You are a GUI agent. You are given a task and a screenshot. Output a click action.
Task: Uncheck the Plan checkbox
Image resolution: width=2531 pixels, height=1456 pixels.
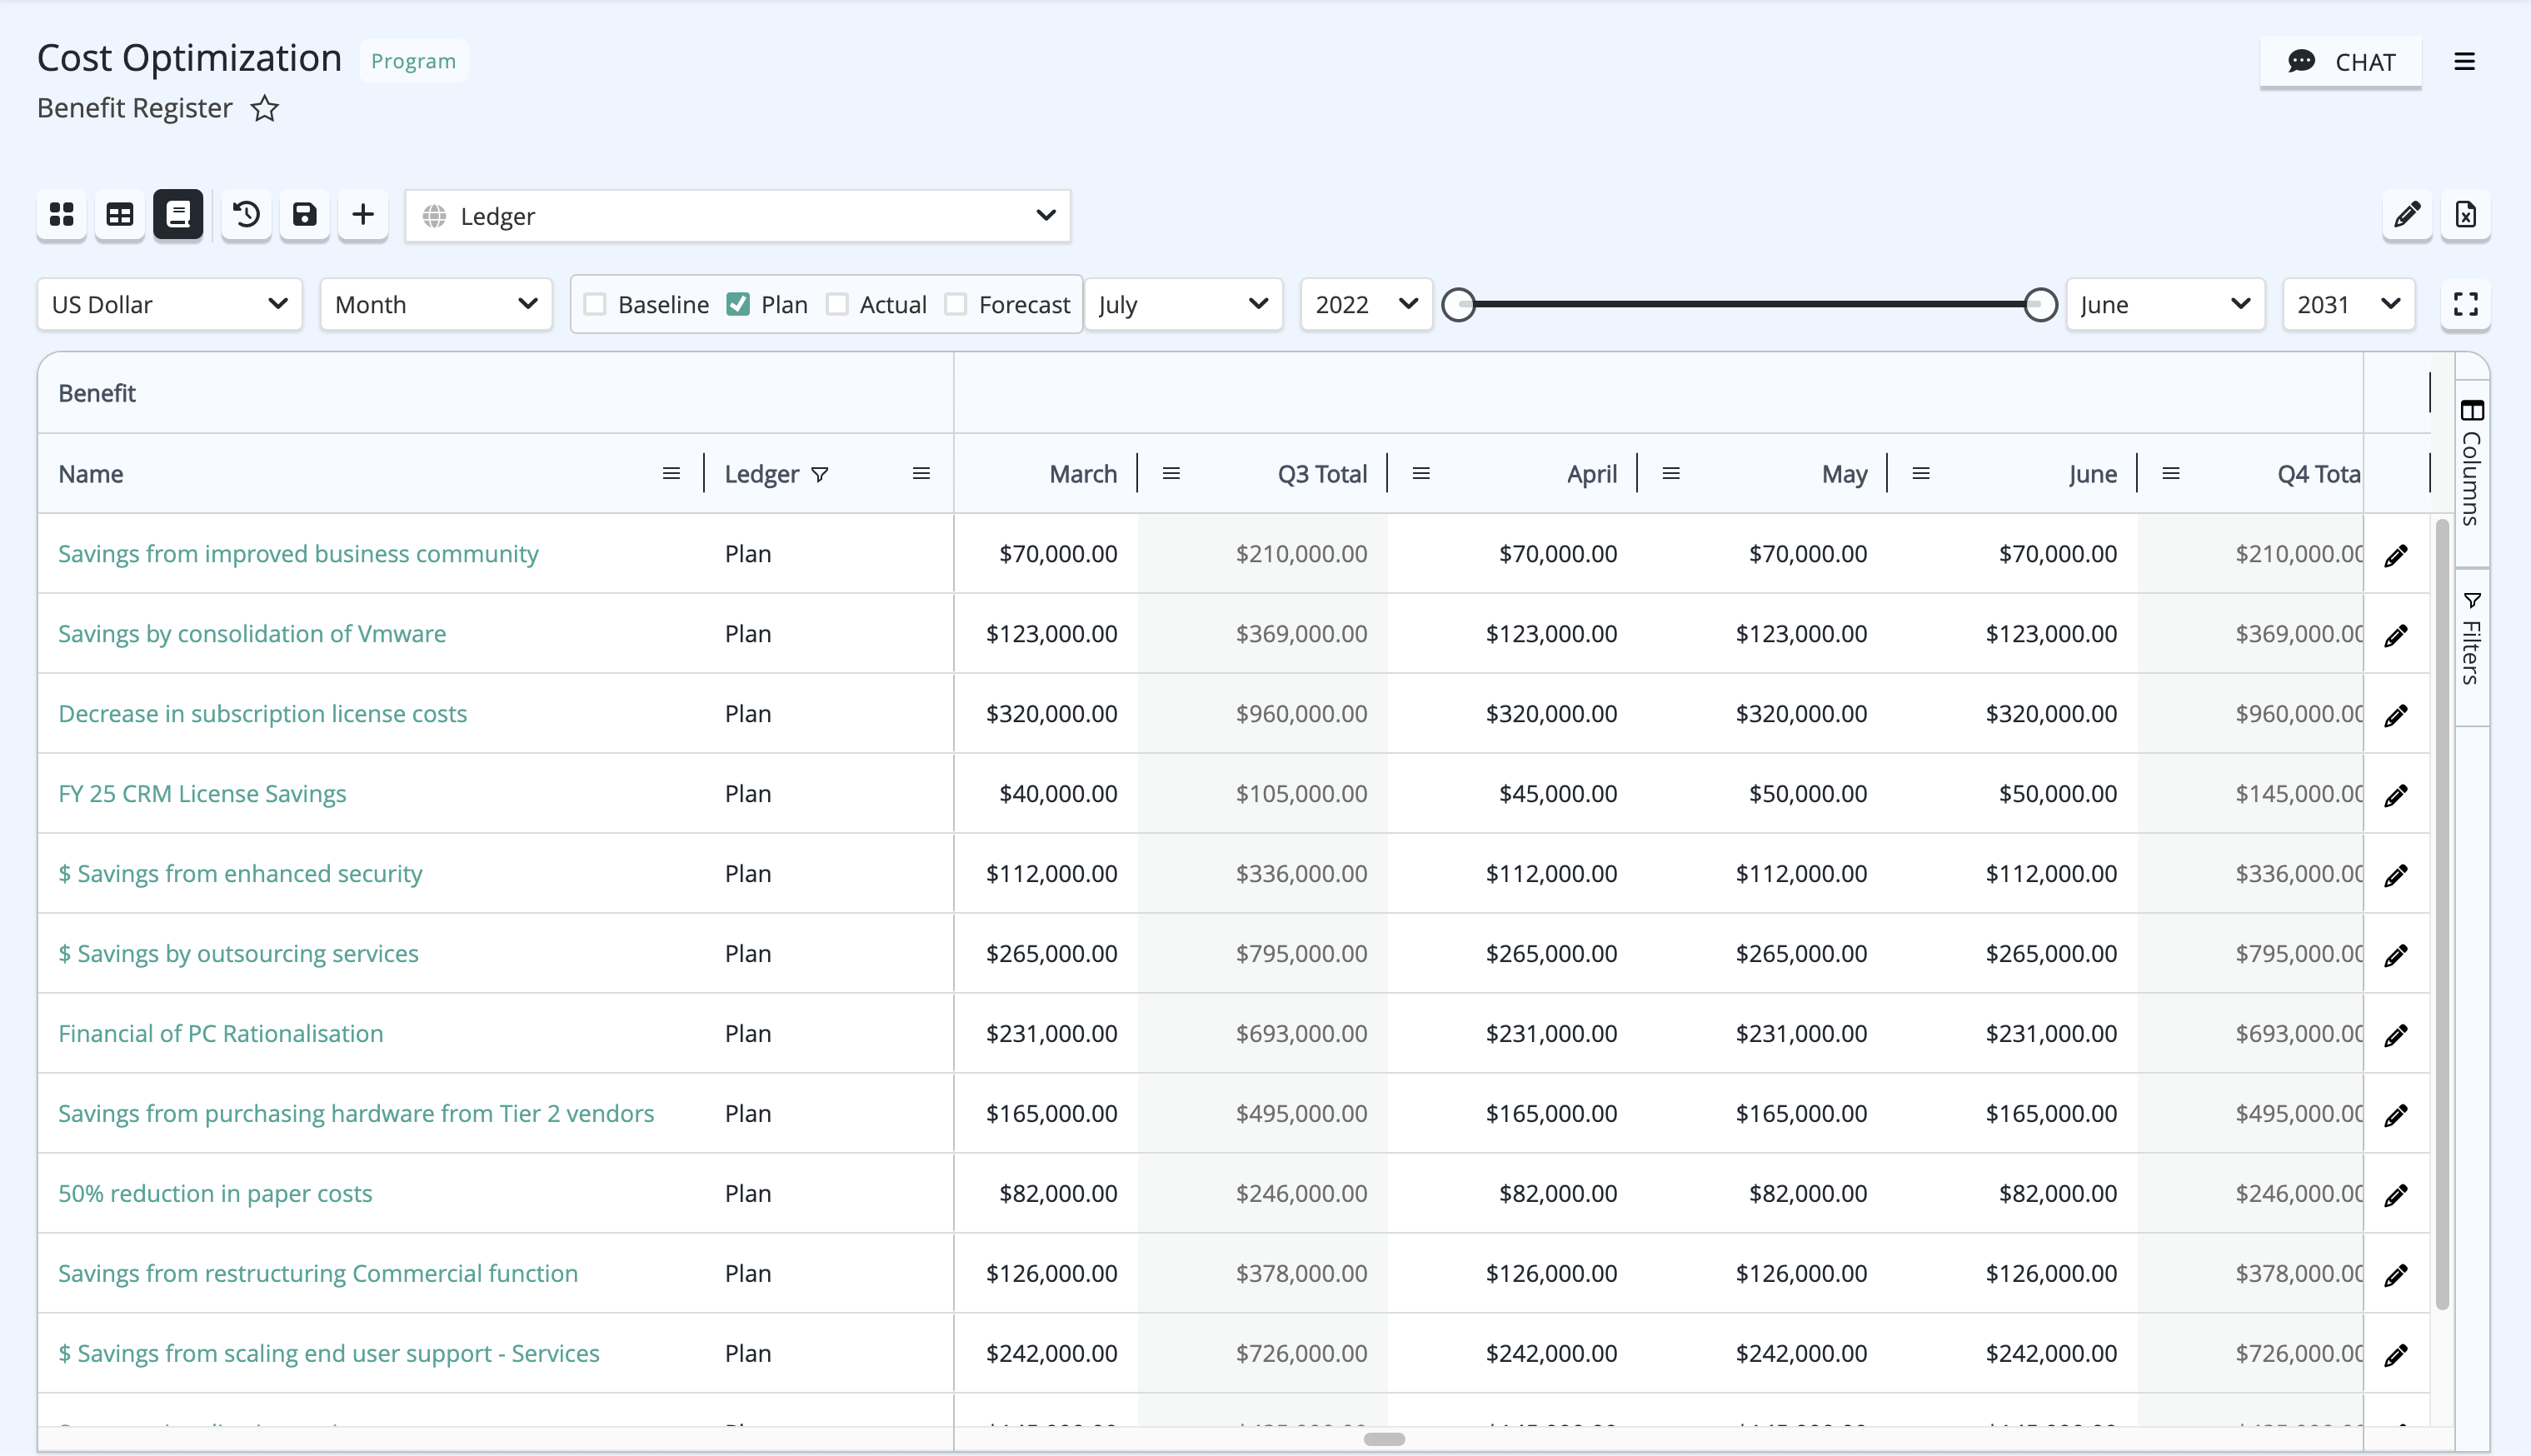738,304
